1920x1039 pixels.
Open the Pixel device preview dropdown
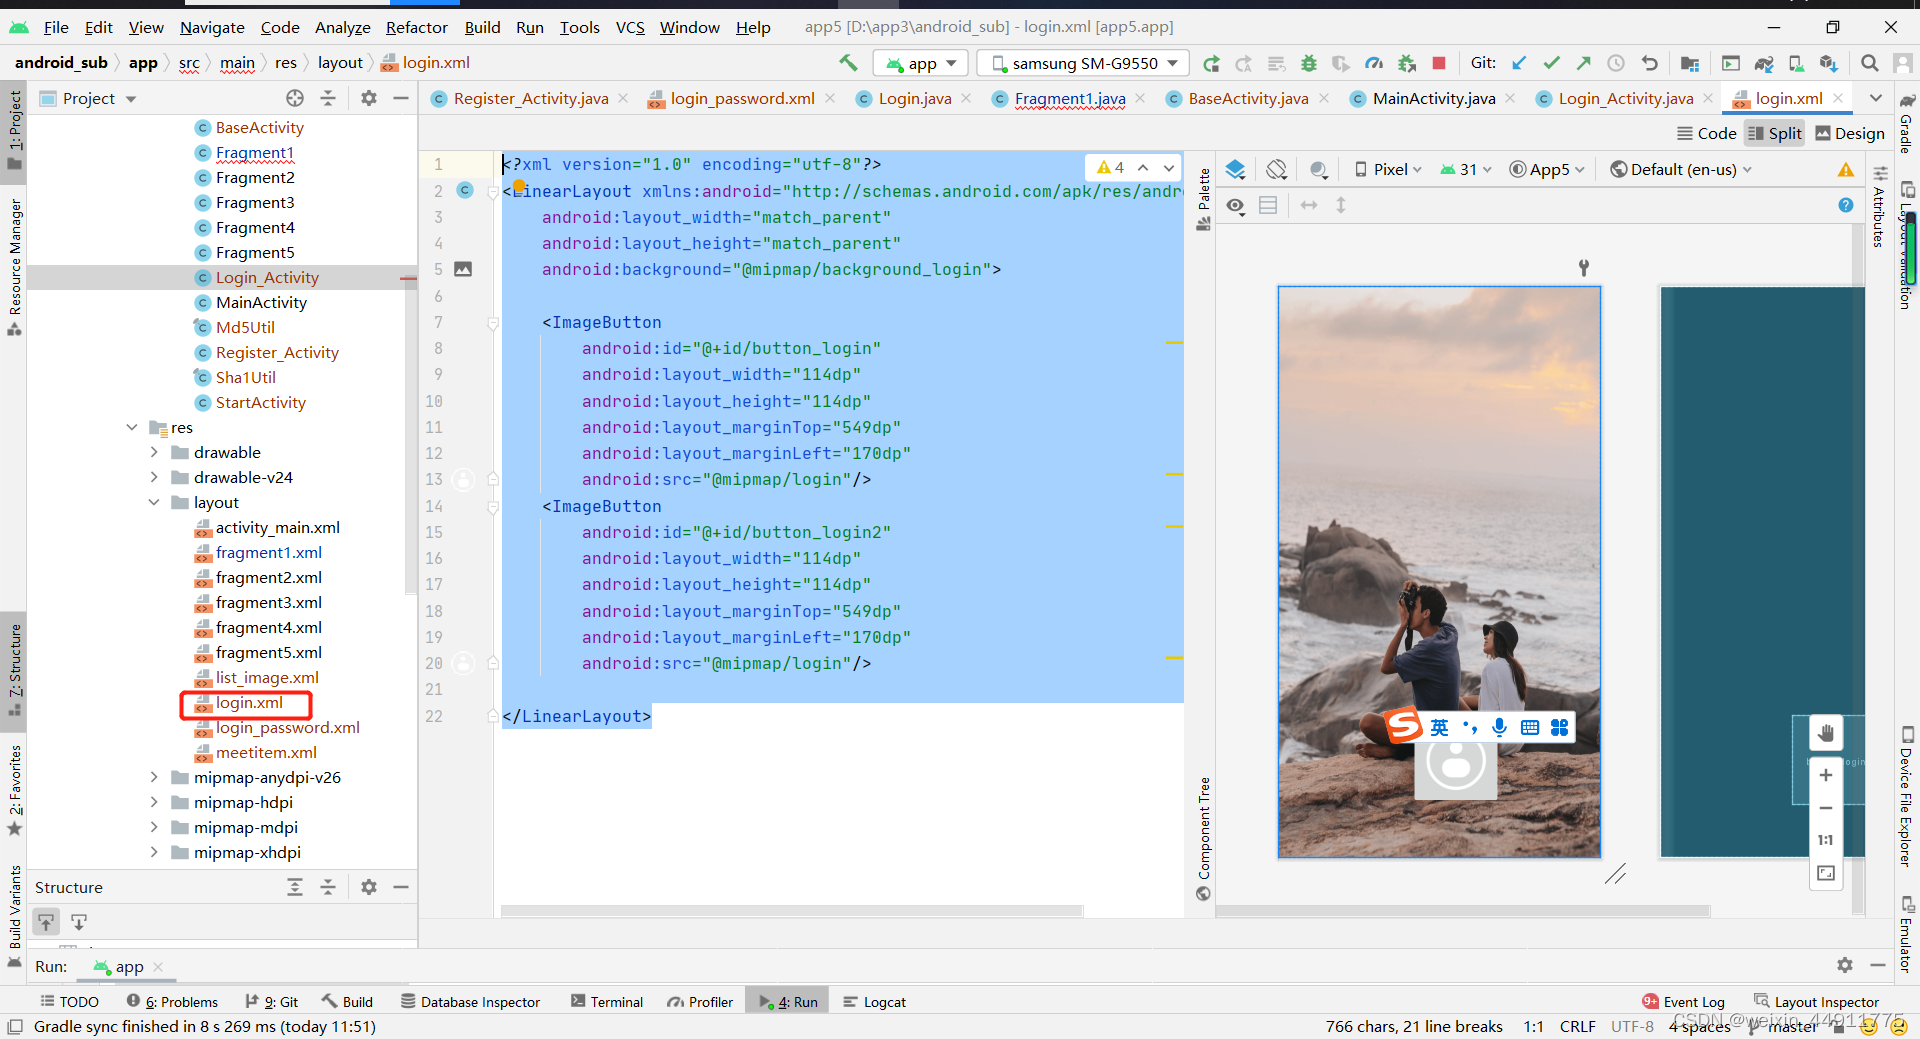click(1387, 169)
